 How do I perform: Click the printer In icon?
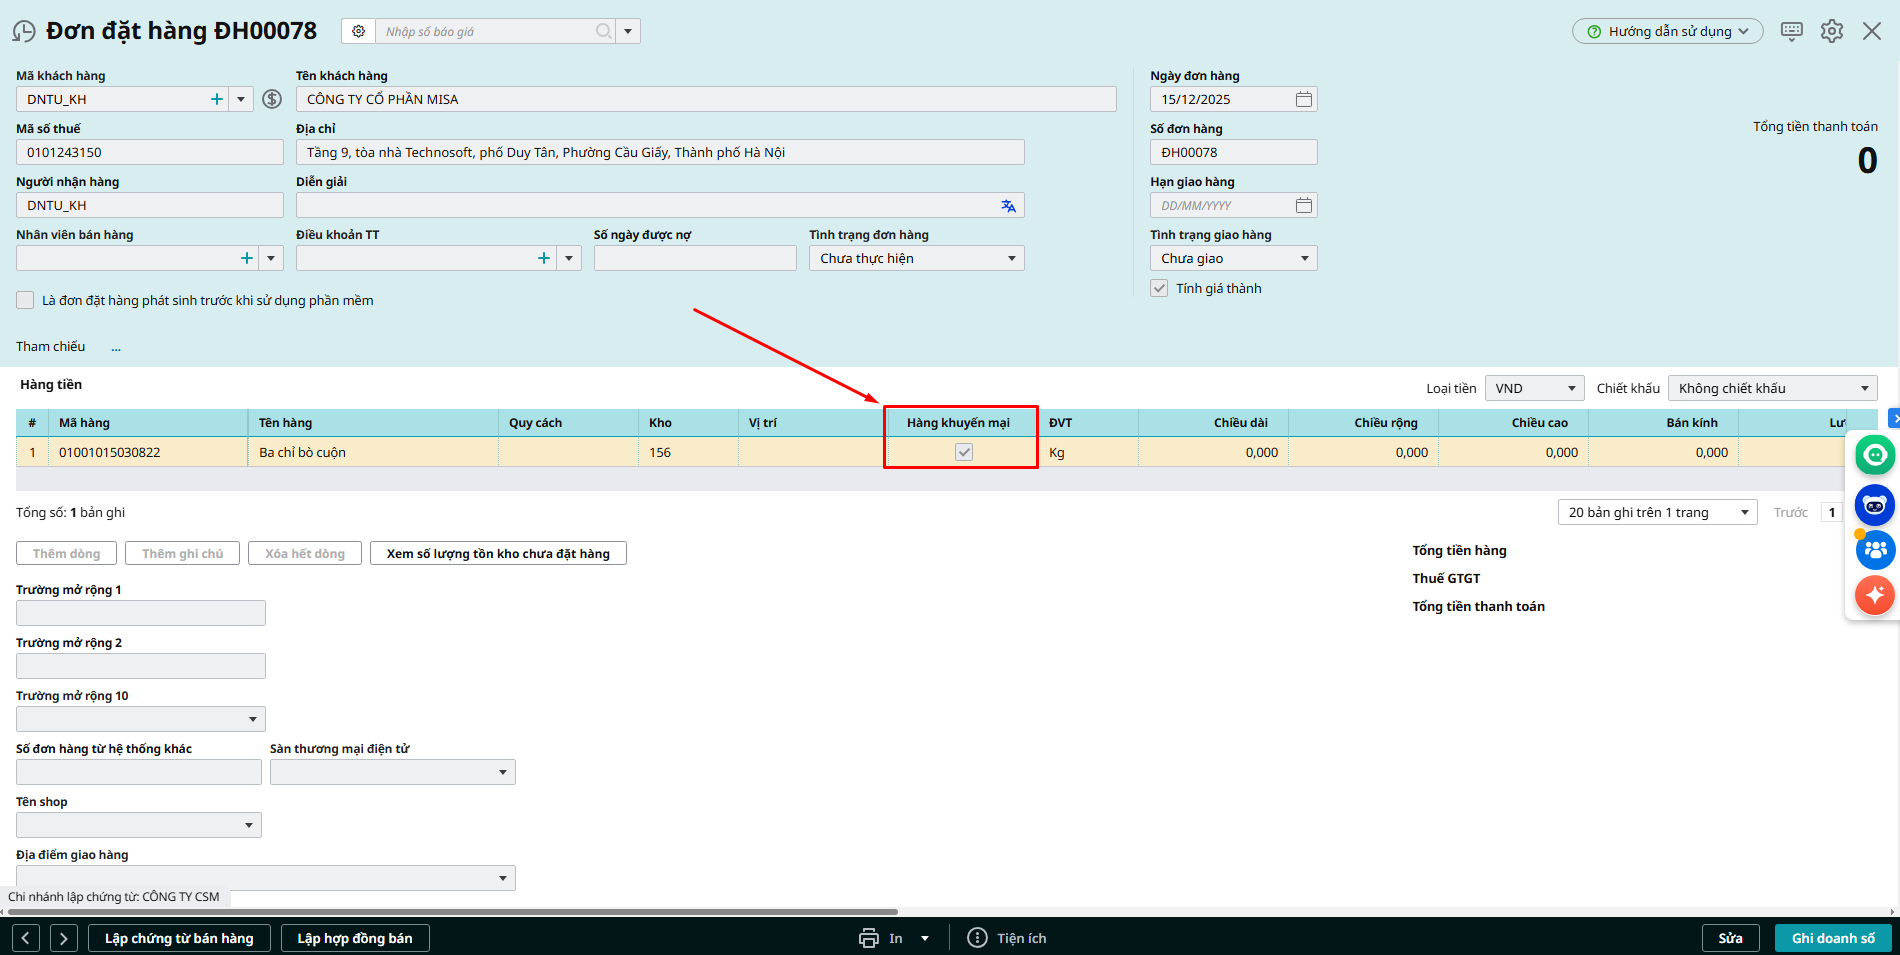869,938
